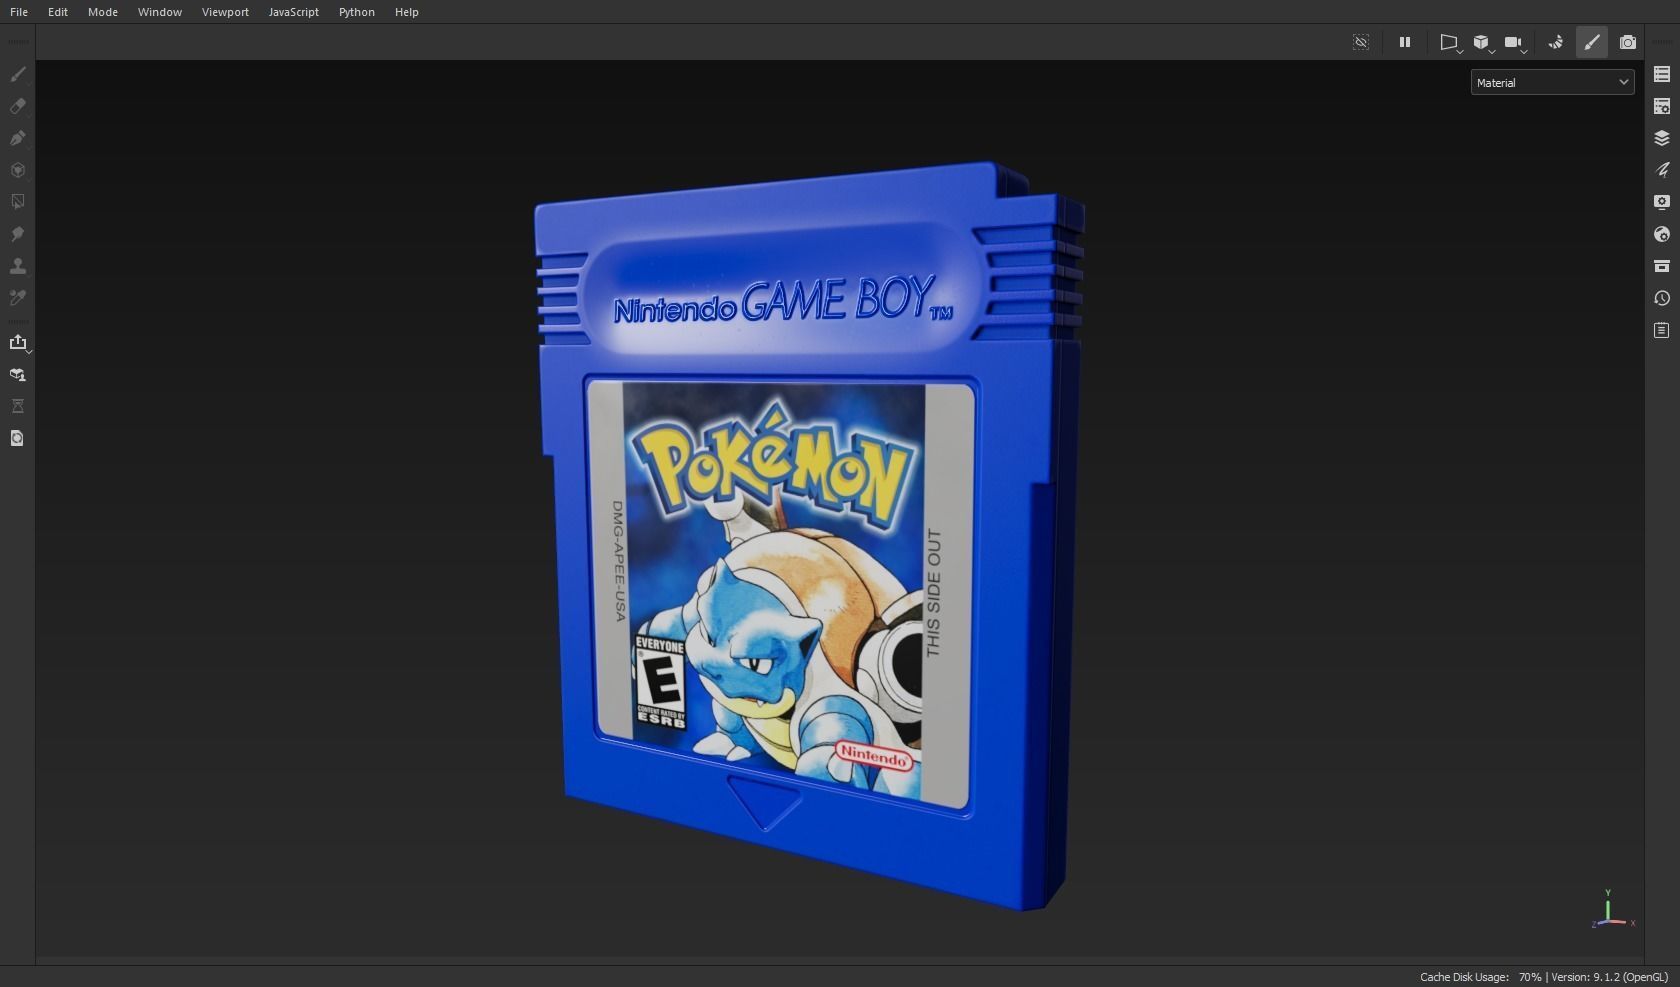The image size is (1680, 987).
Task: Open the export upload icon
Action: [17, 342]
